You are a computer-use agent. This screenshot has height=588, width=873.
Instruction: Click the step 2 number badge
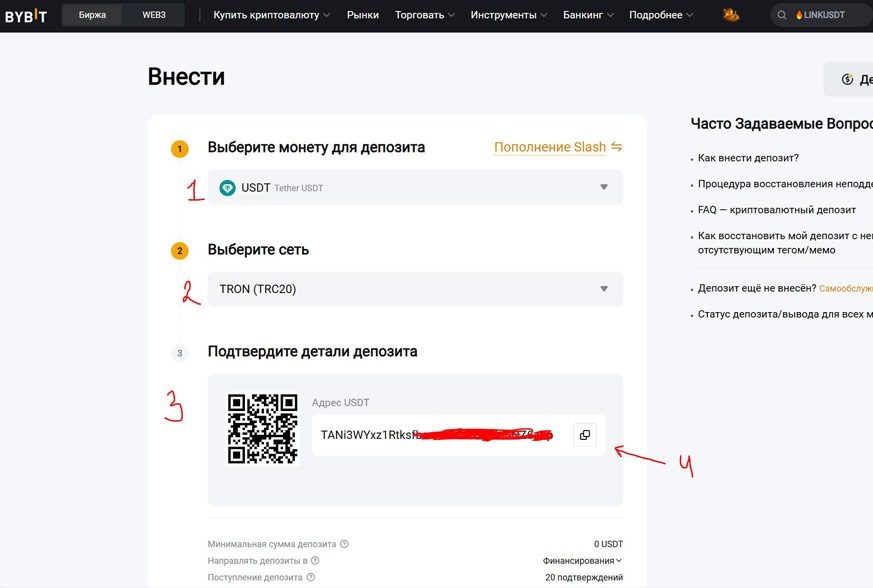(179, 251)
